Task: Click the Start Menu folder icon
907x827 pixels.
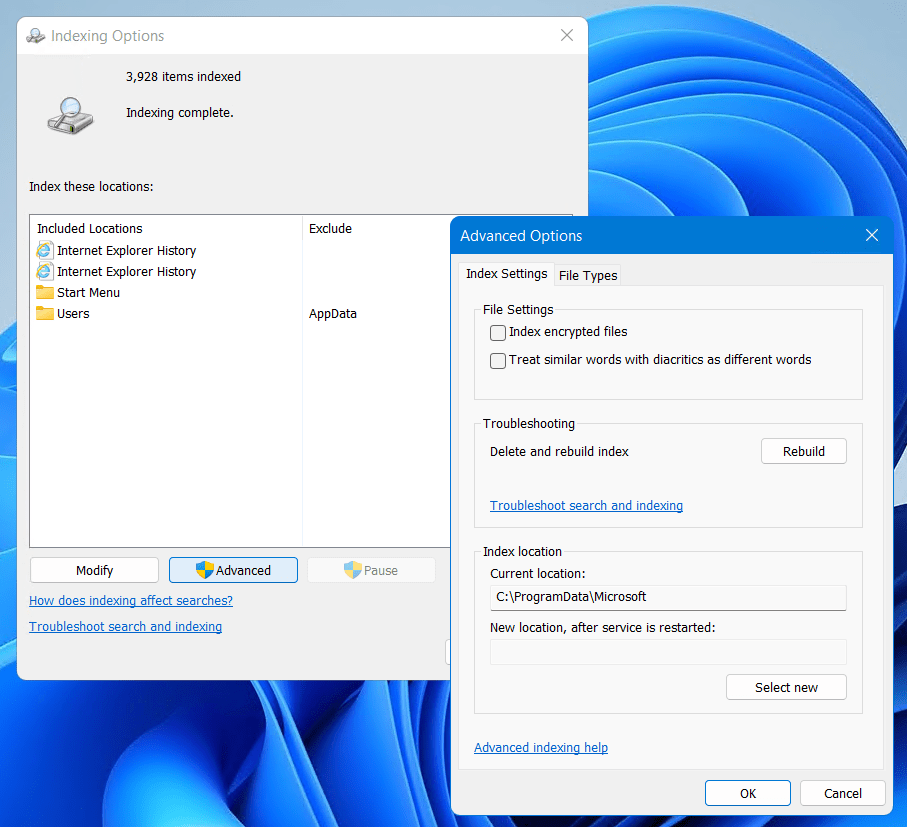Action: pyautogui.click(x=44, y=293)
